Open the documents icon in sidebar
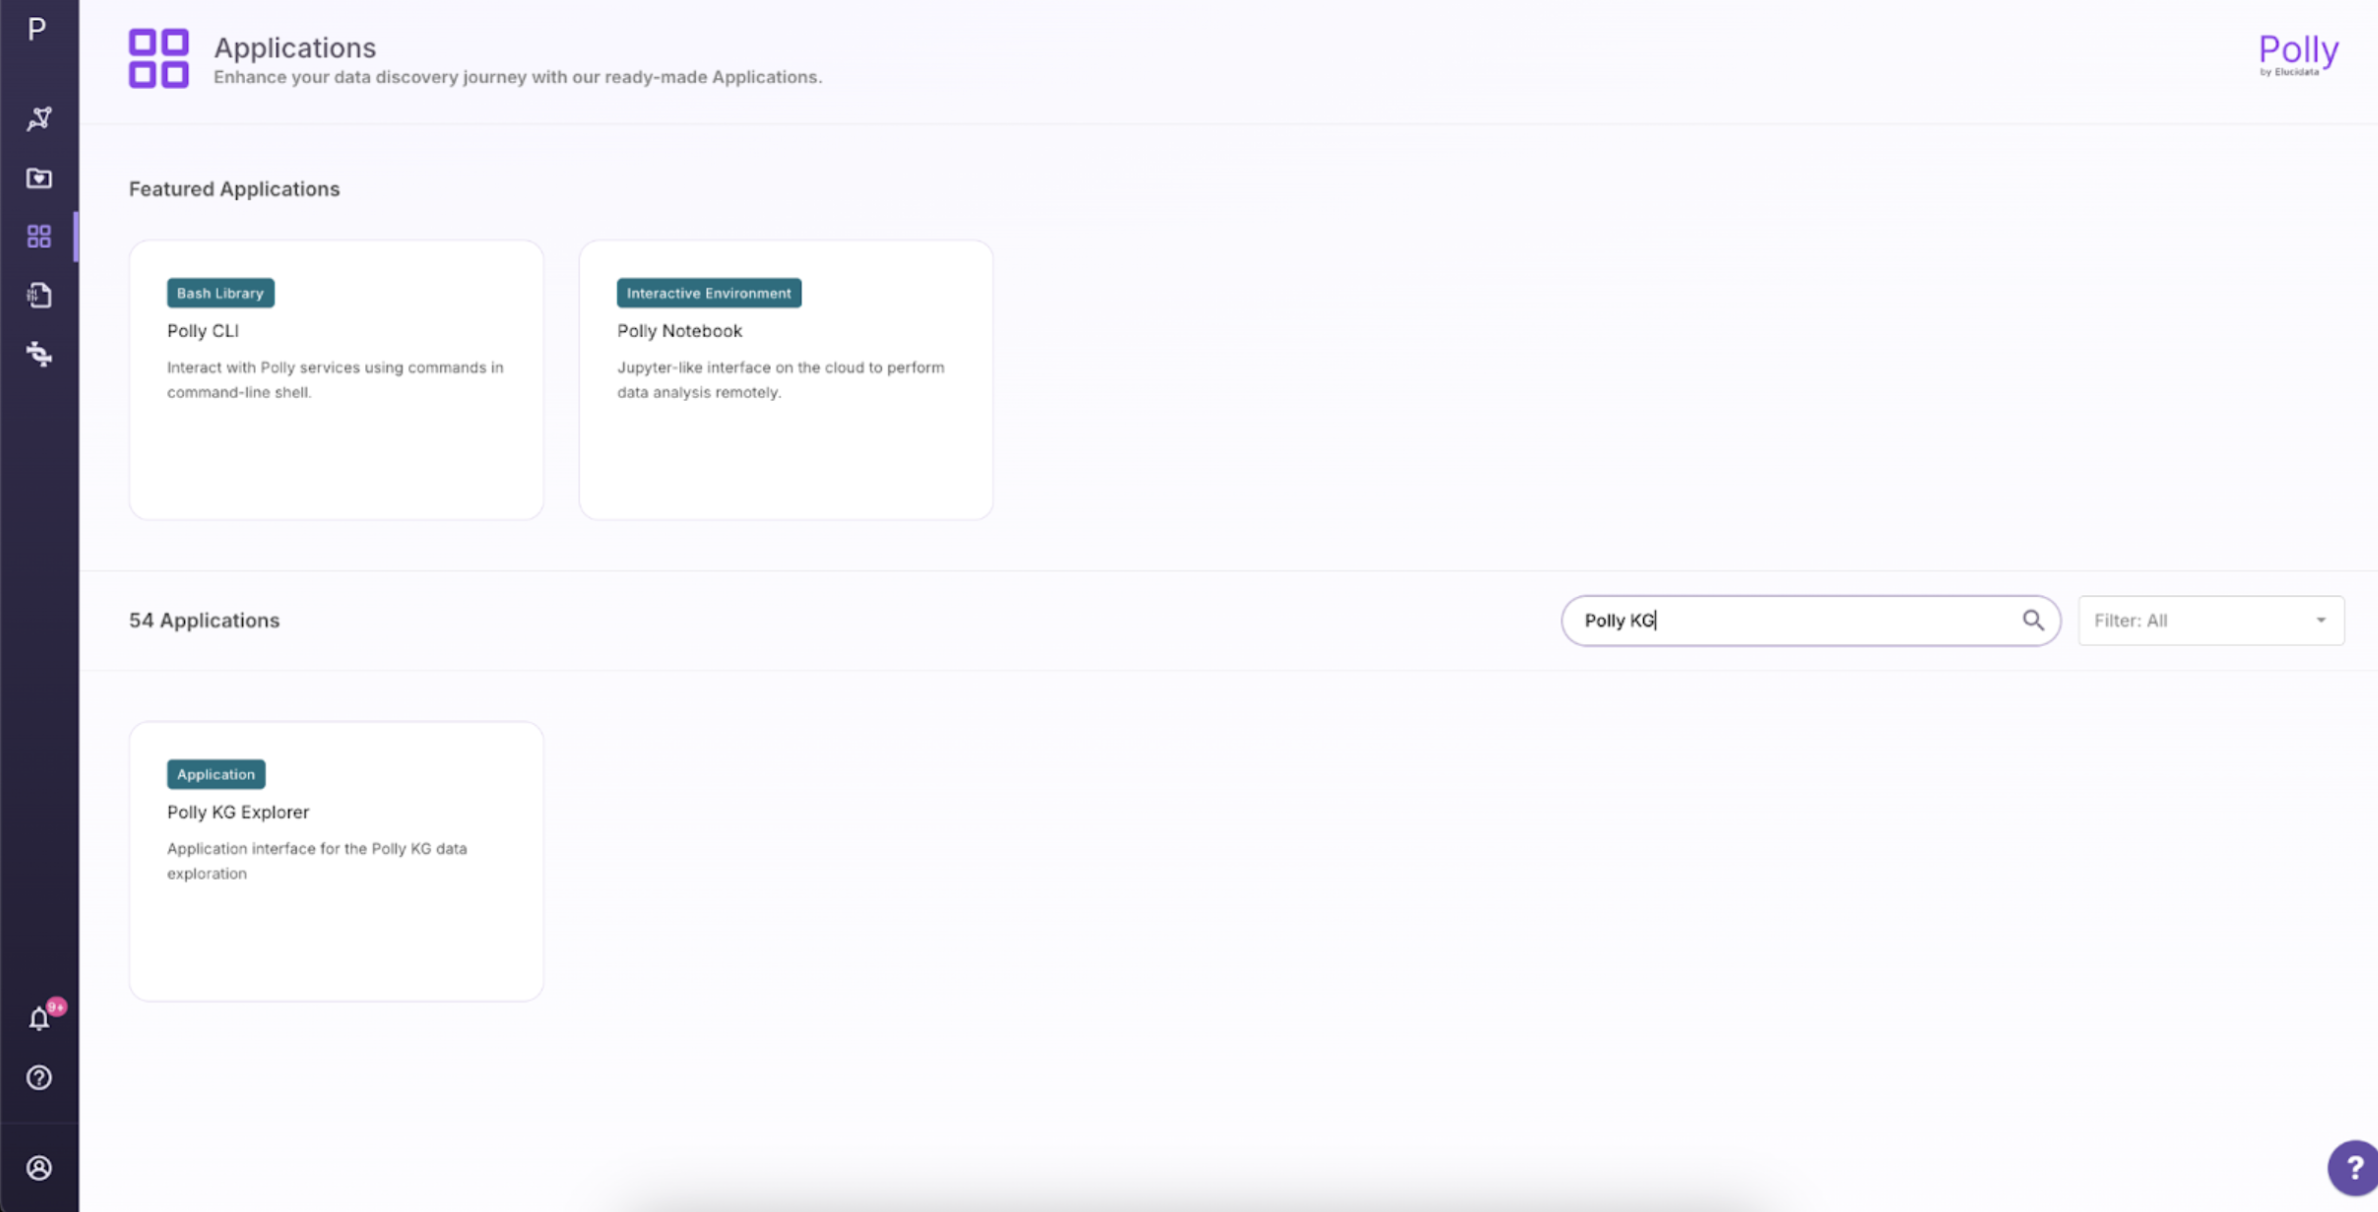 pos(39,295)
